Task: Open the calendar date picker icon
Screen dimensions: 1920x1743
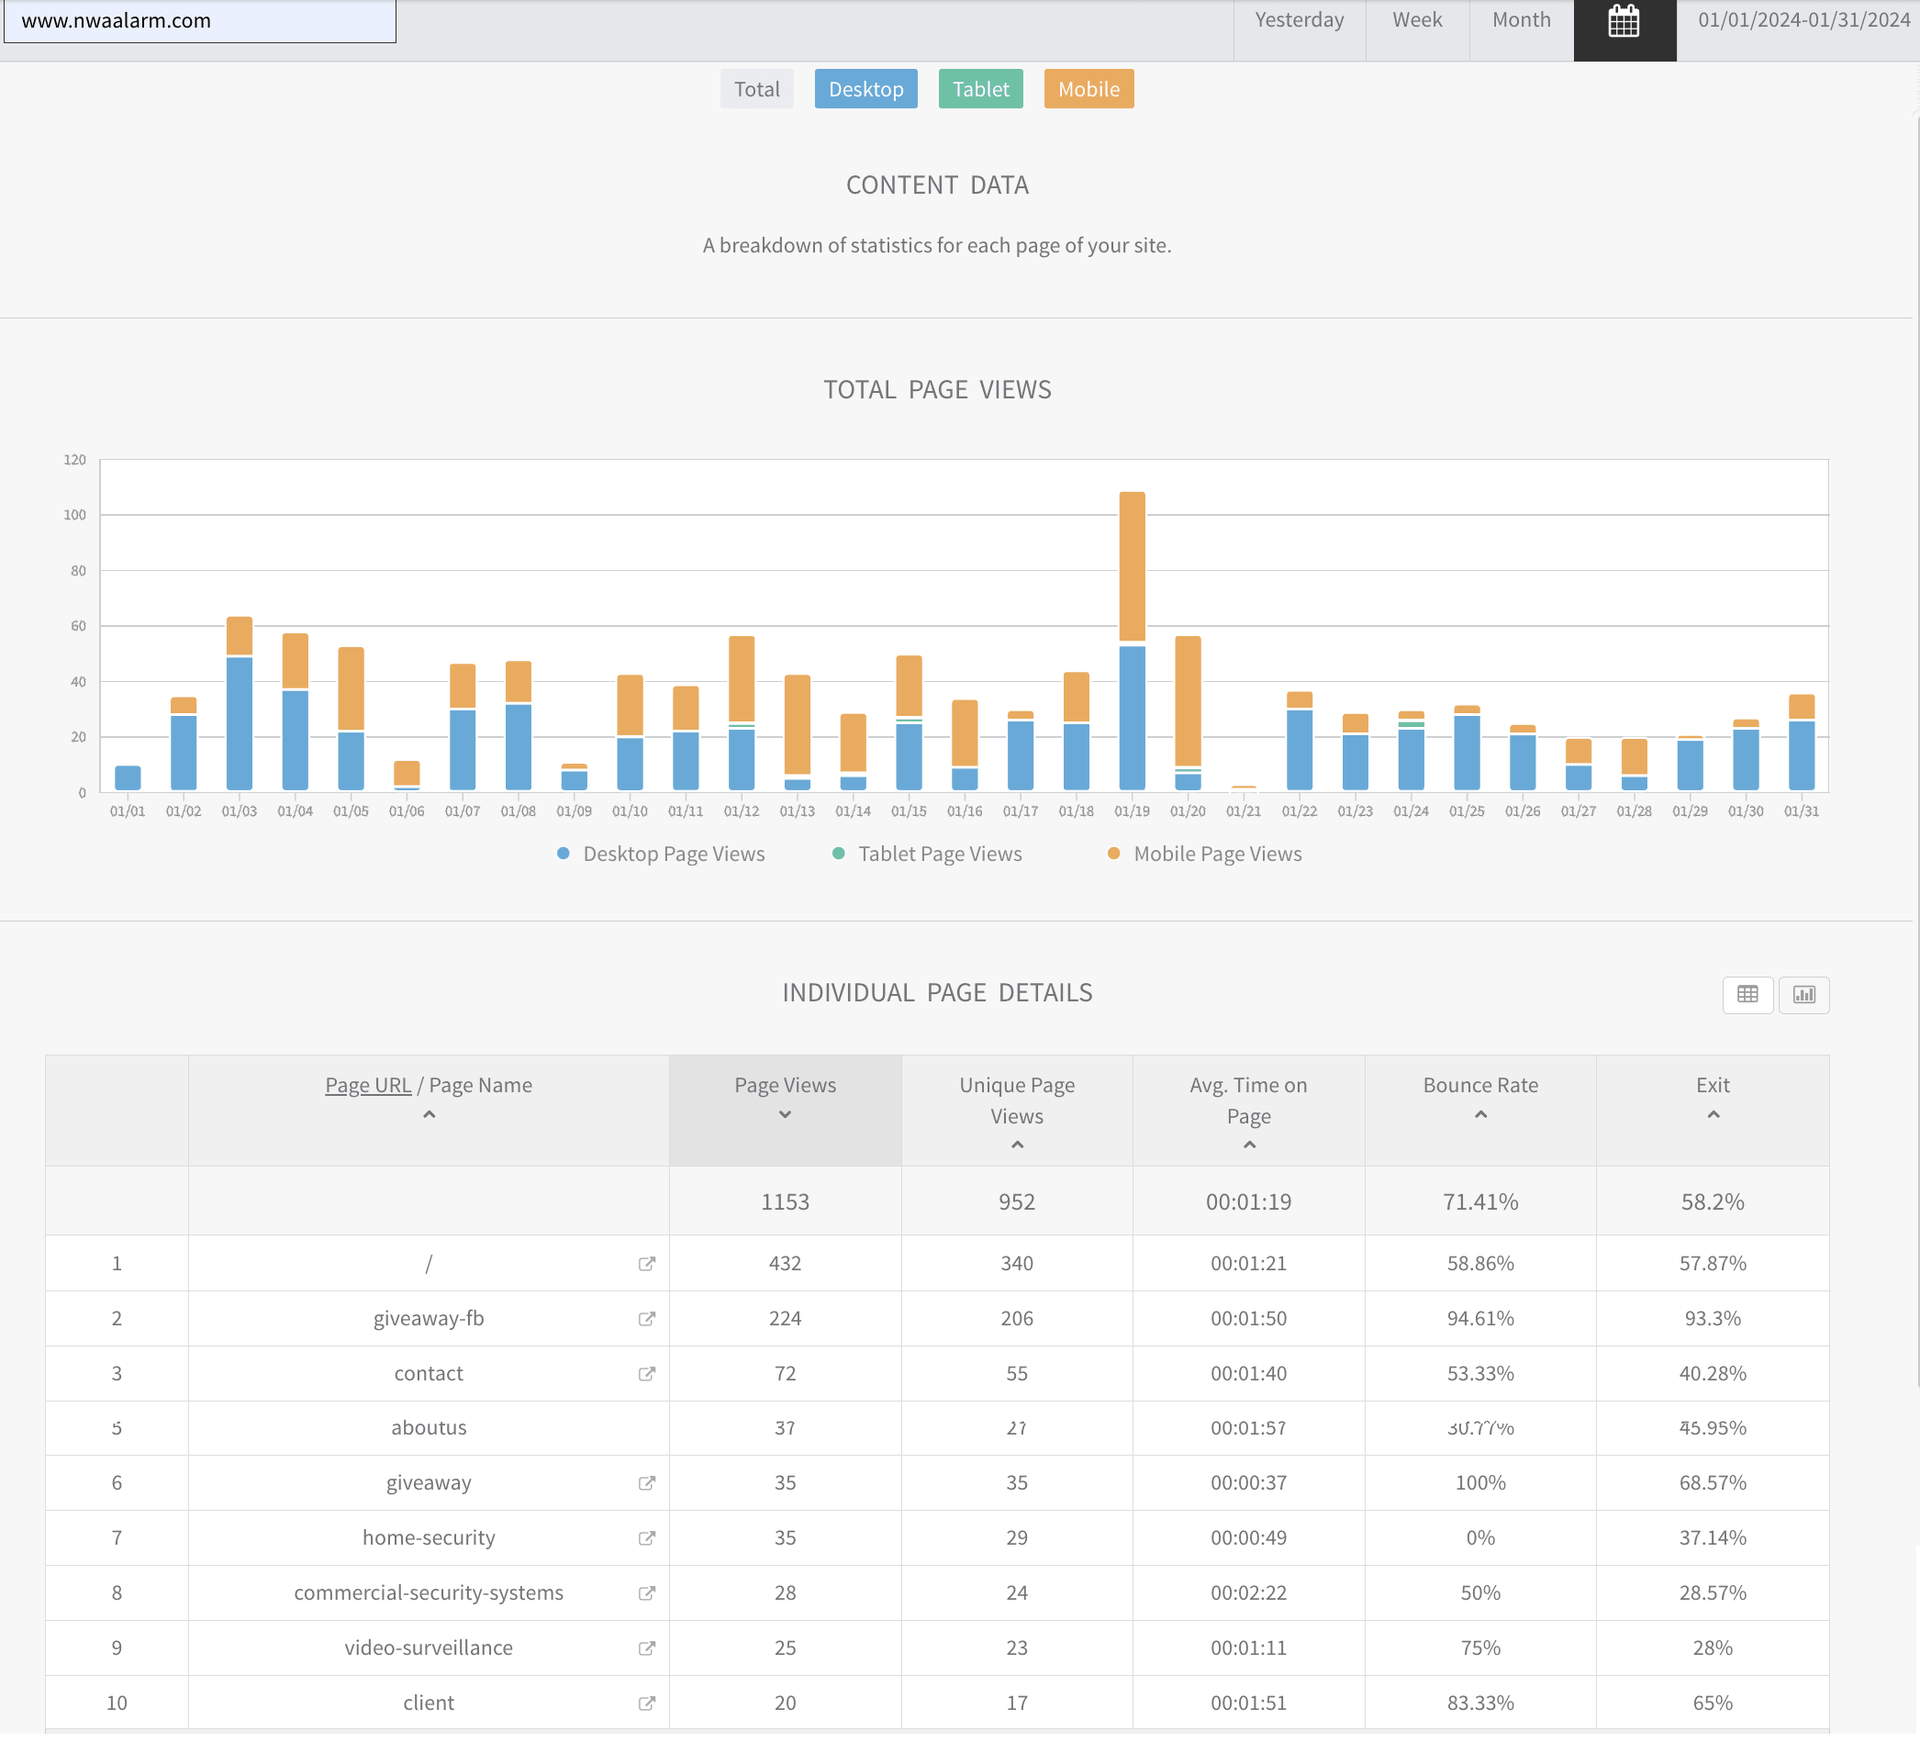Action: tap(1623, 22)
